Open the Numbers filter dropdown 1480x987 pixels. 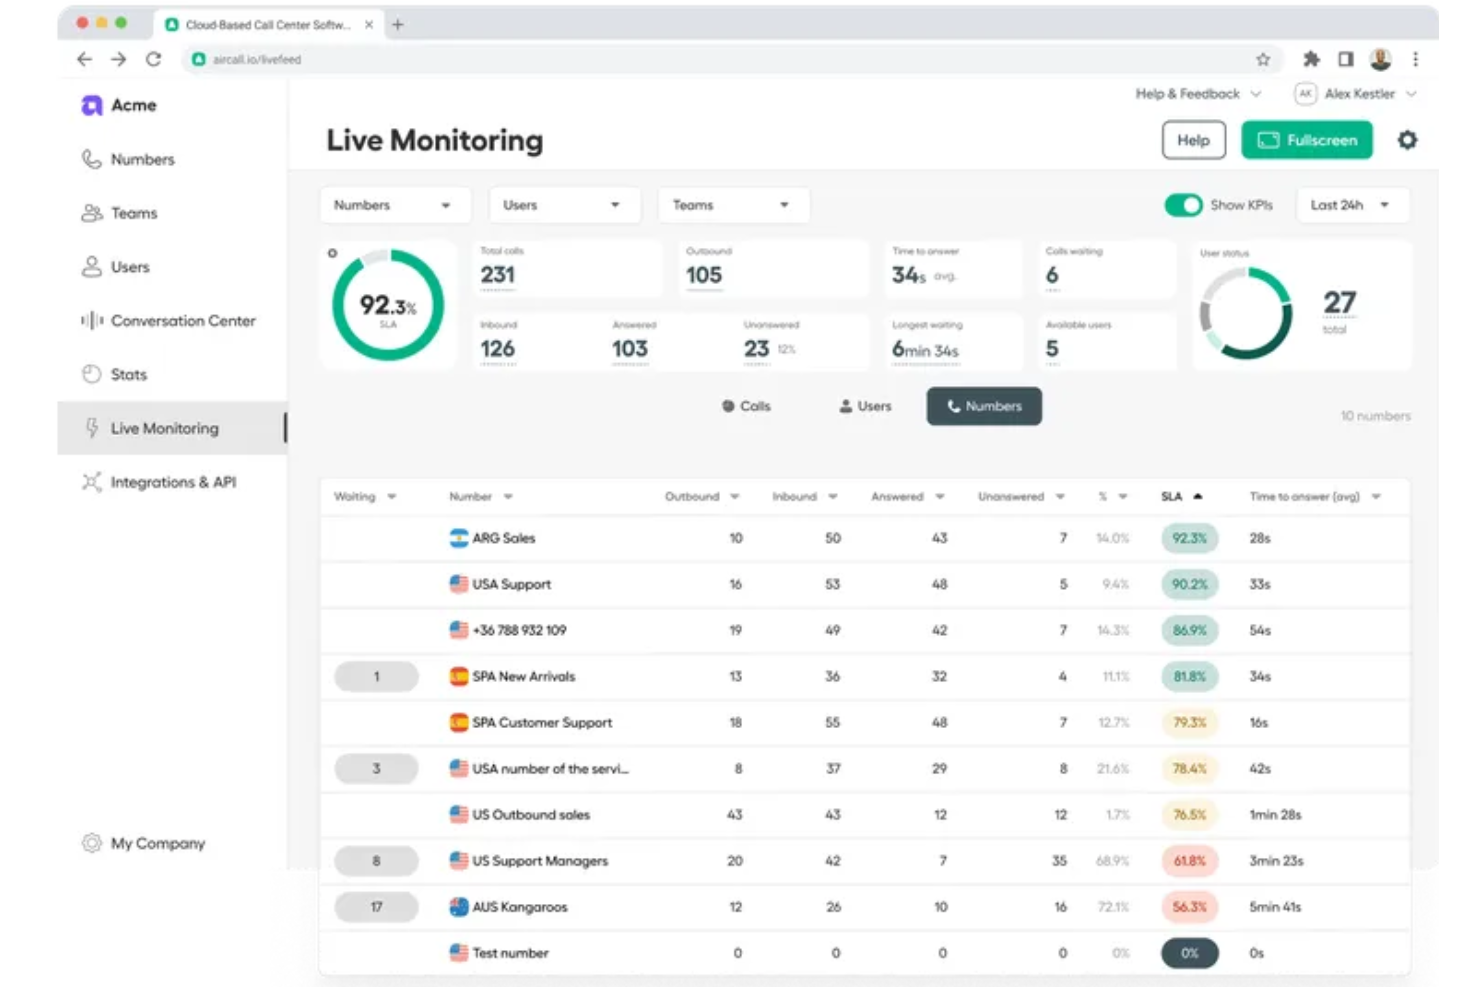394,205
